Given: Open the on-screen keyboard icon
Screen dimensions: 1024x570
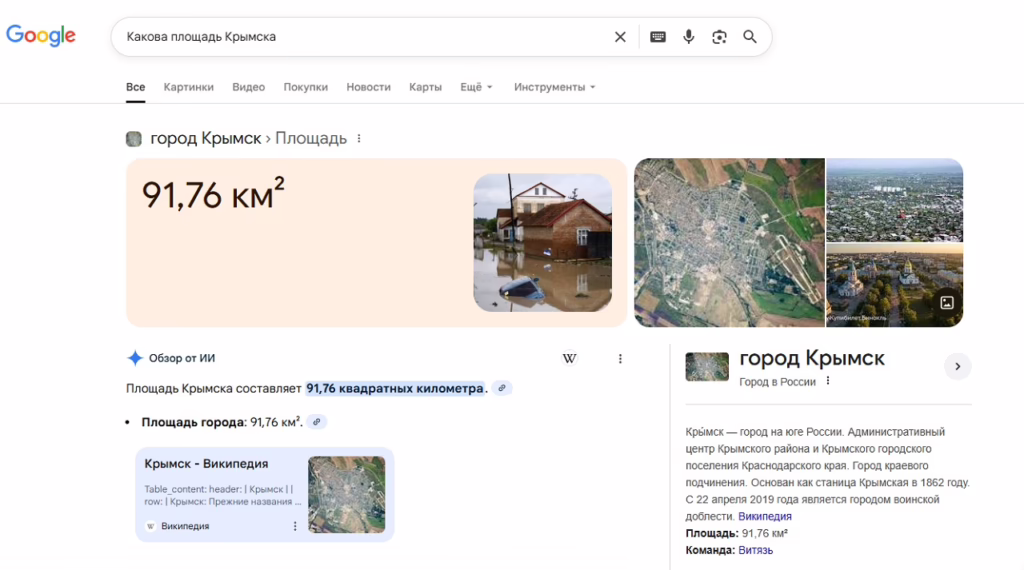Looking at the screenshot, I should pos(658,37).
